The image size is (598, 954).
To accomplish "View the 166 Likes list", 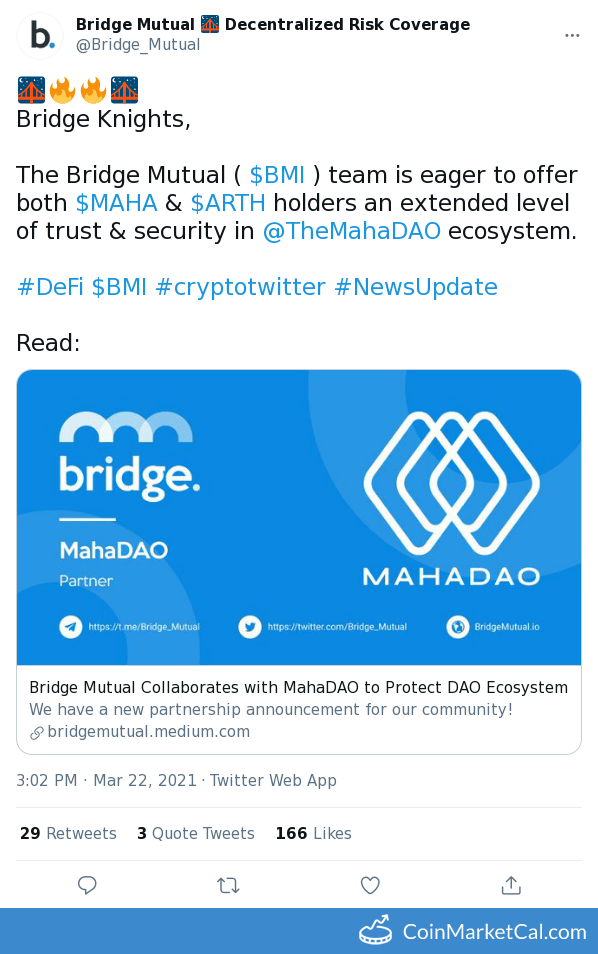I will pos(313,834).
